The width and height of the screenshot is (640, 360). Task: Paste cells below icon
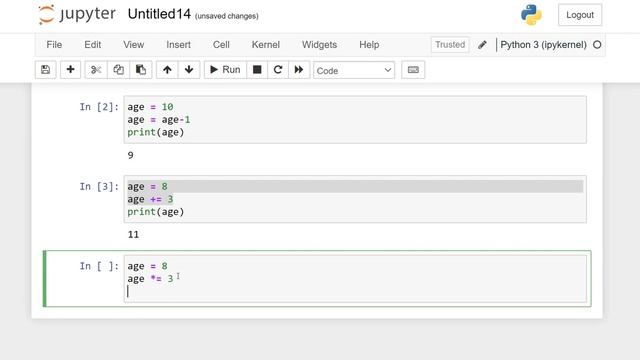[141, 70]
